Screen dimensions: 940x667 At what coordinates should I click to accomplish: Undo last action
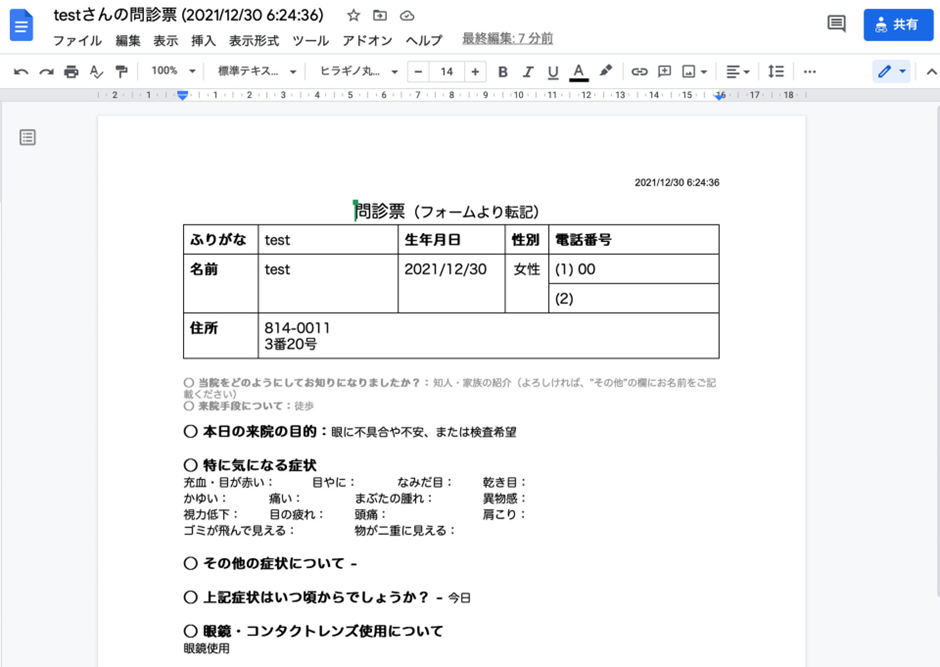pyautogui.click(x=21, y=72)
